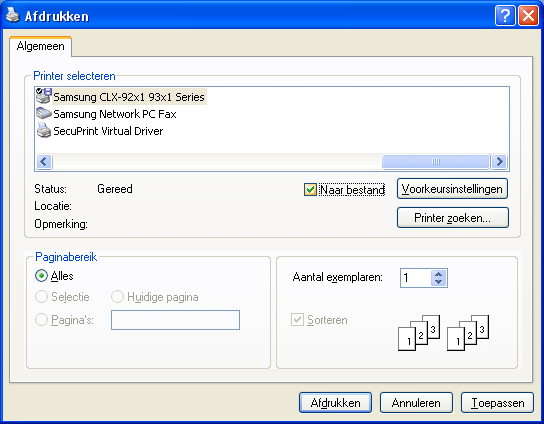
Task: Decrease Aantal exemplaren with down arrow
Action: (x=439, y=282)
